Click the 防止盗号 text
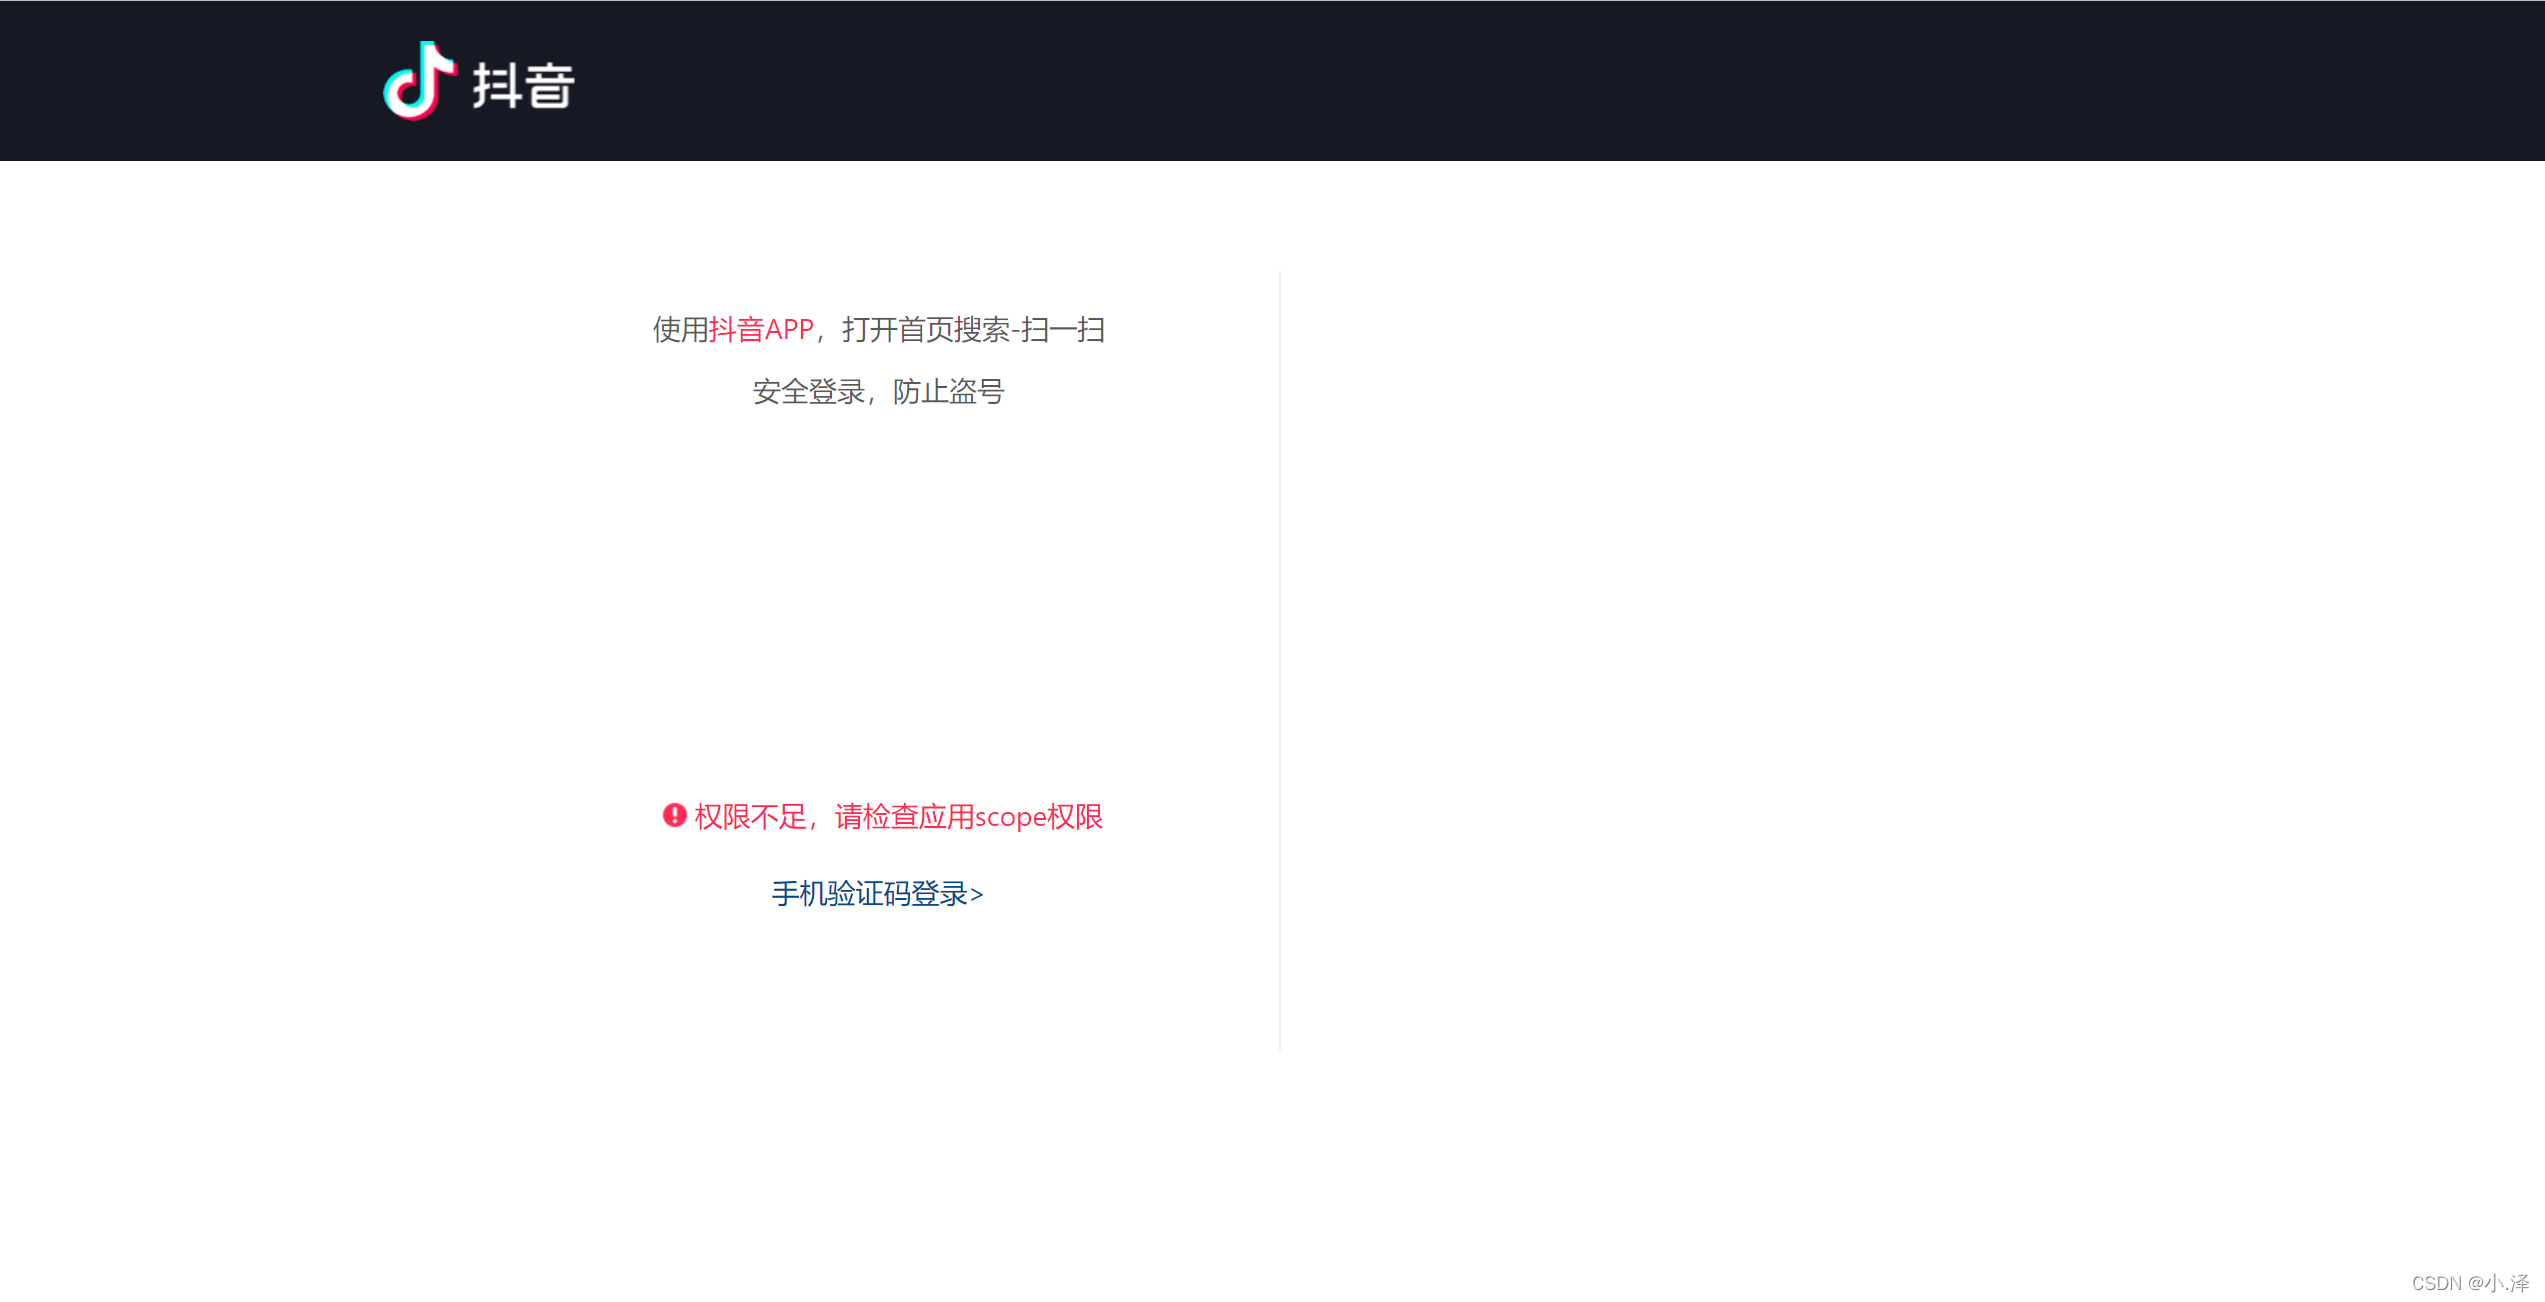Screen dimensions: 2545x1302 point(948,392)
